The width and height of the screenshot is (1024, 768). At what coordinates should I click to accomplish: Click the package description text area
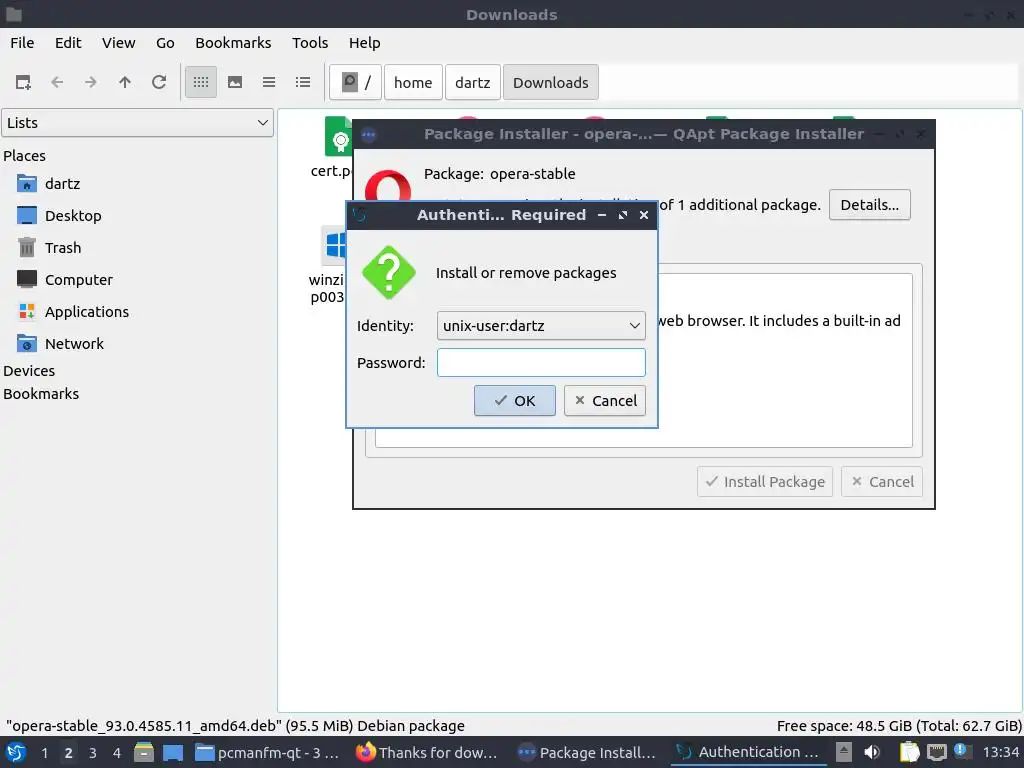[x=784, y=360]
